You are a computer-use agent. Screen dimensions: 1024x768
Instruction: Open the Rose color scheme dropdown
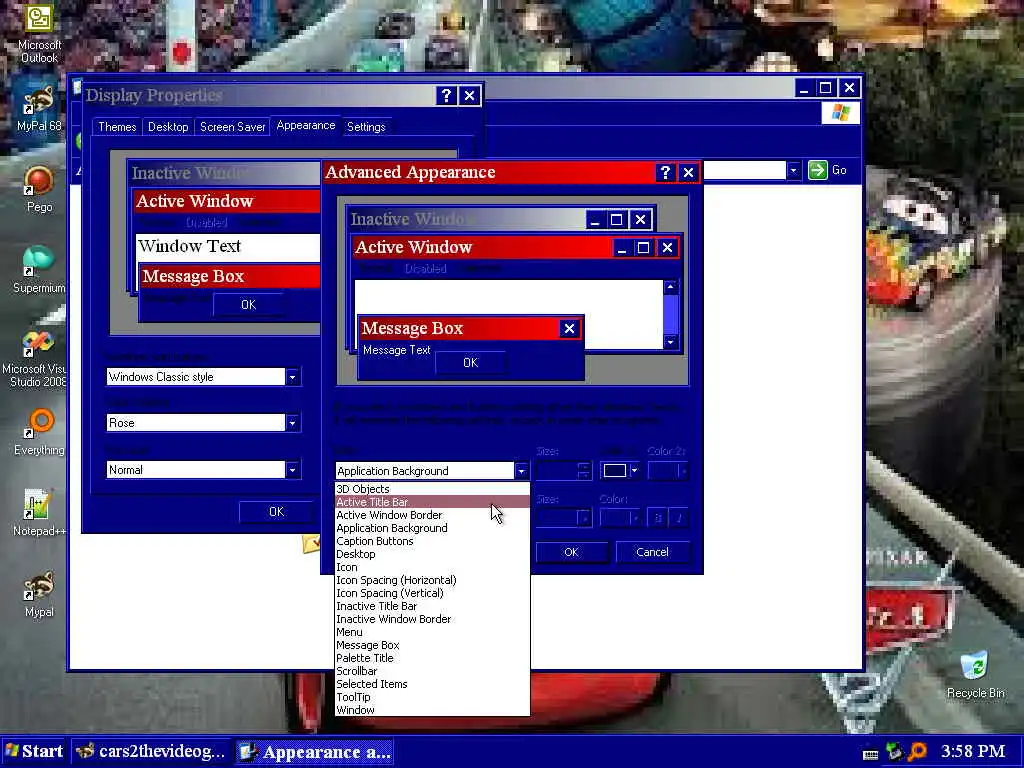[x=292, y=423]
